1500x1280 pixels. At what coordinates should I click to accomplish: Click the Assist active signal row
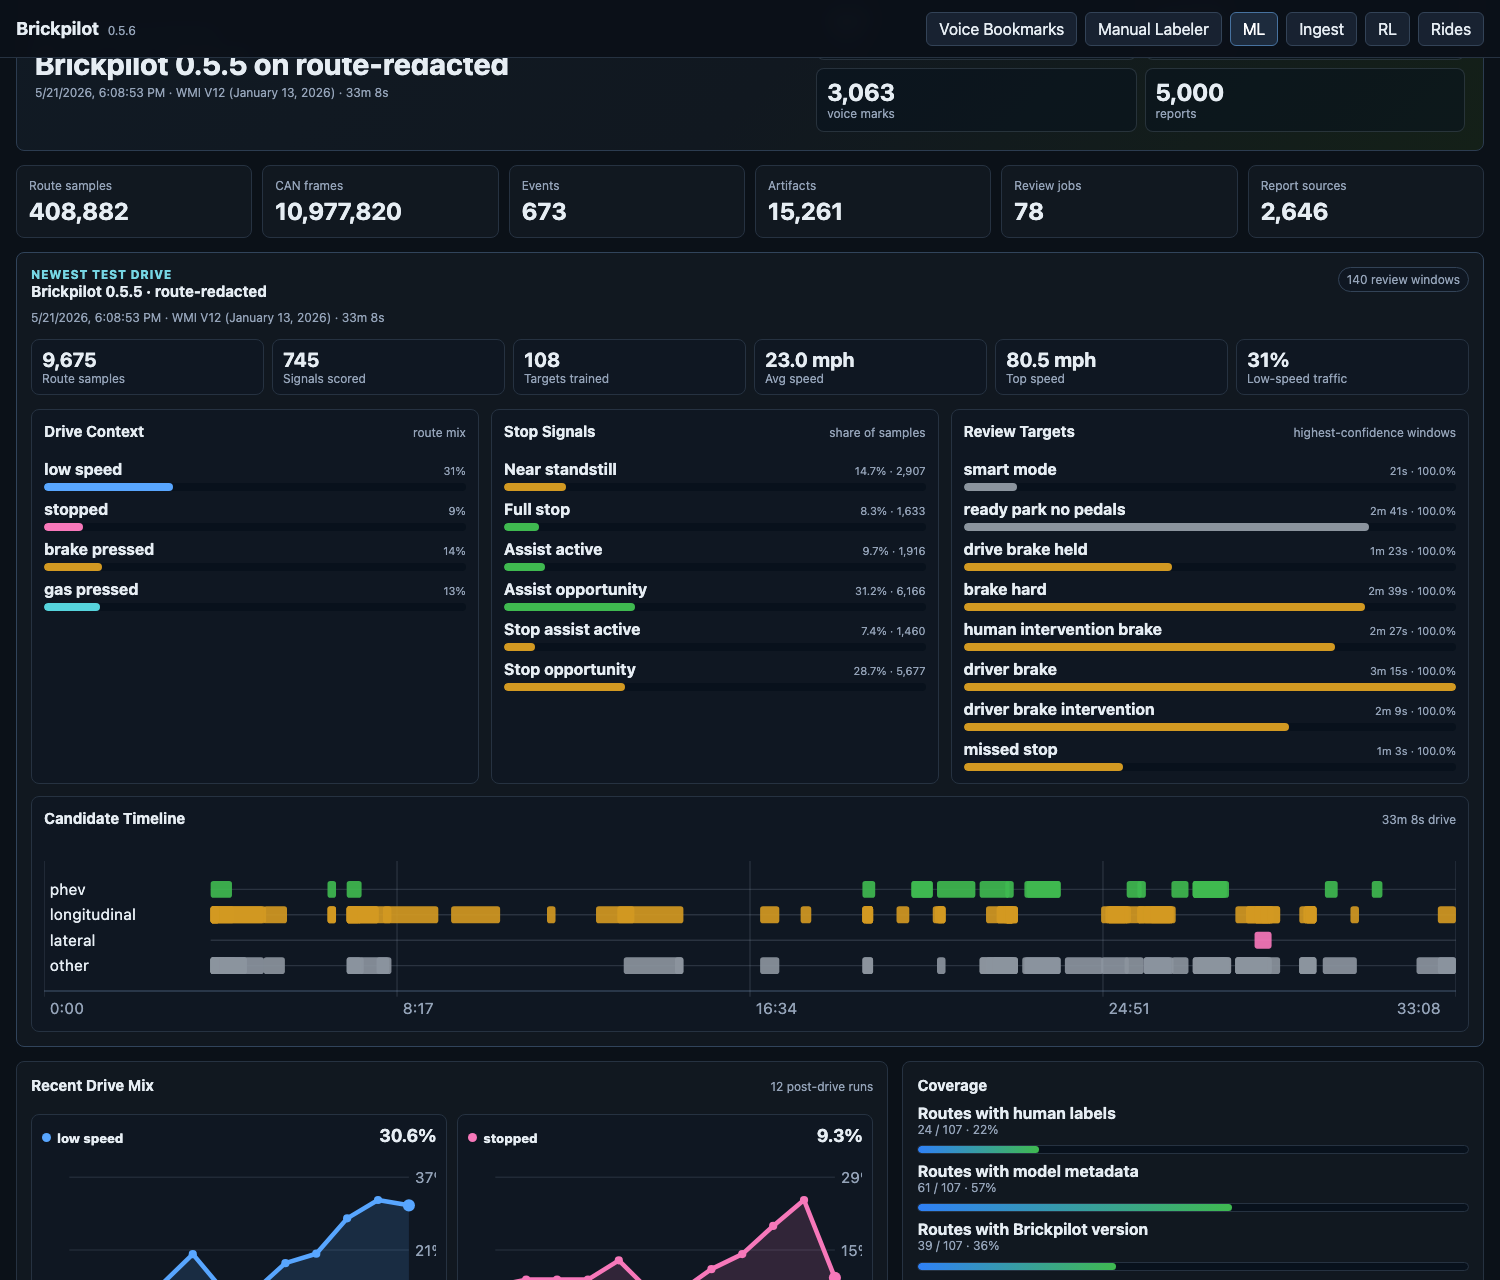pos(714,556)
